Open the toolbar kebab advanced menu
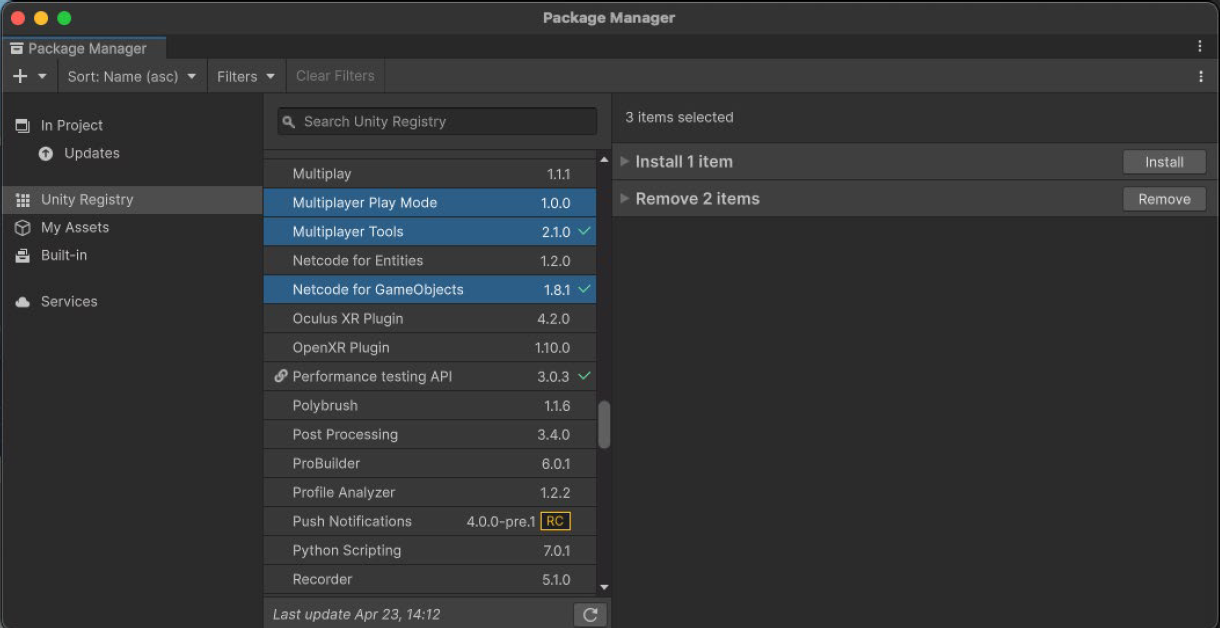This screenshot has height=628, width=1223. coord(1200,76)
